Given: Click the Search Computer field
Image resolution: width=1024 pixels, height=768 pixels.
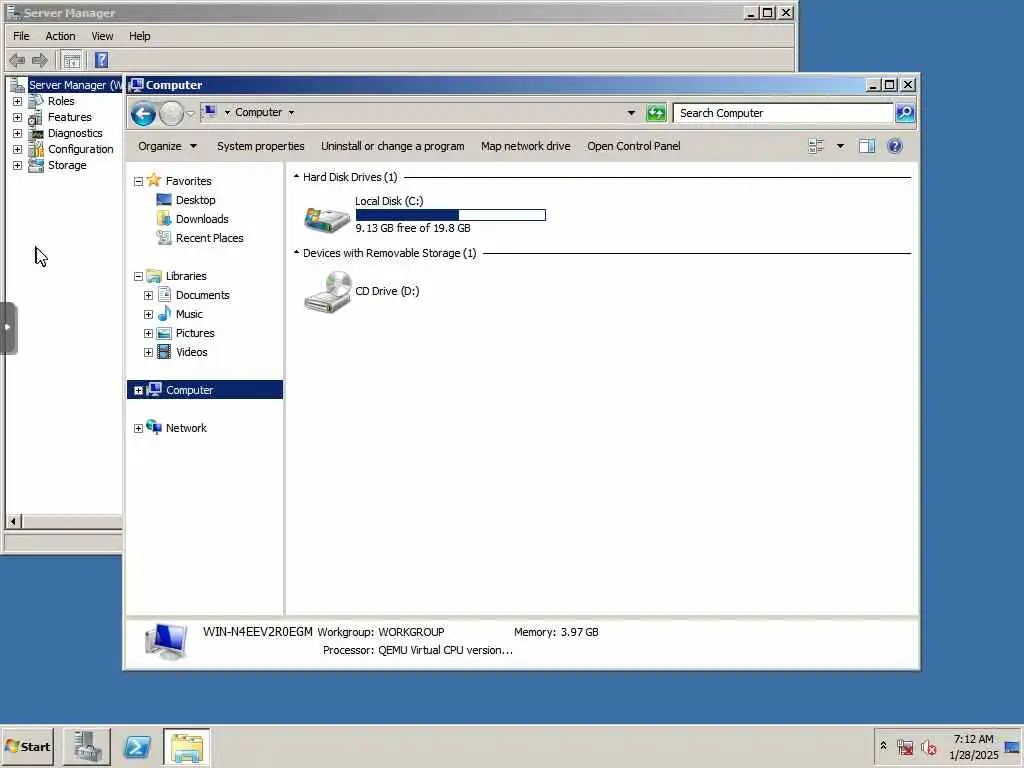Looking at the screenshot, I should 783,113.
